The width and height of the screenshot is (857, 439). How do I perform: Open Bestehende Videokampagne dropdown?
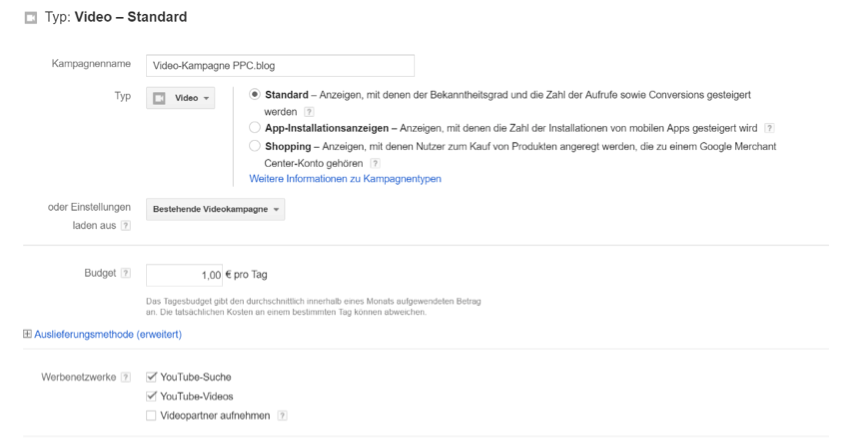tap(215, 209)
